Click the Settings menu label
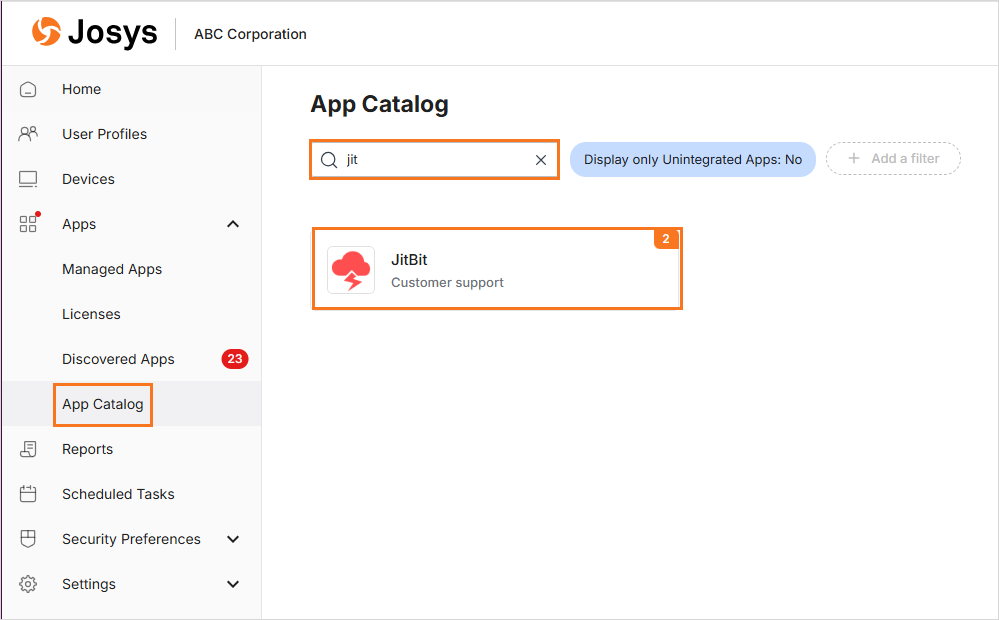 point(89,584)
